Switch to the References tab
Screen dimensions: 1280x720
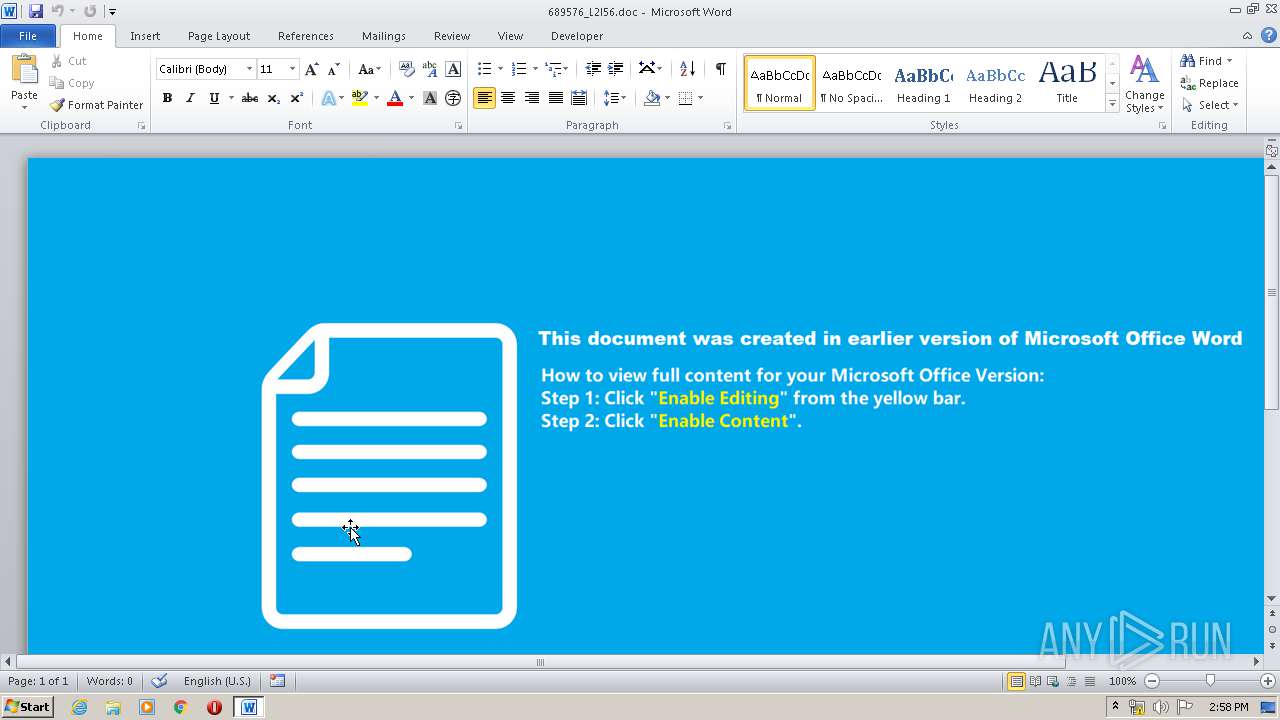[306, 36]
